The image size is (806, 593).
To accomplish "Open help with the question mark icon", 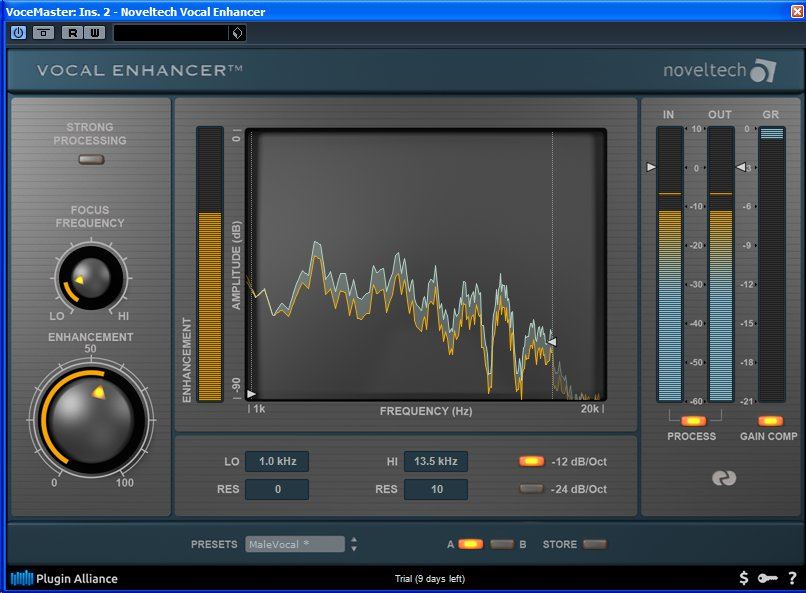I will 792,578.
